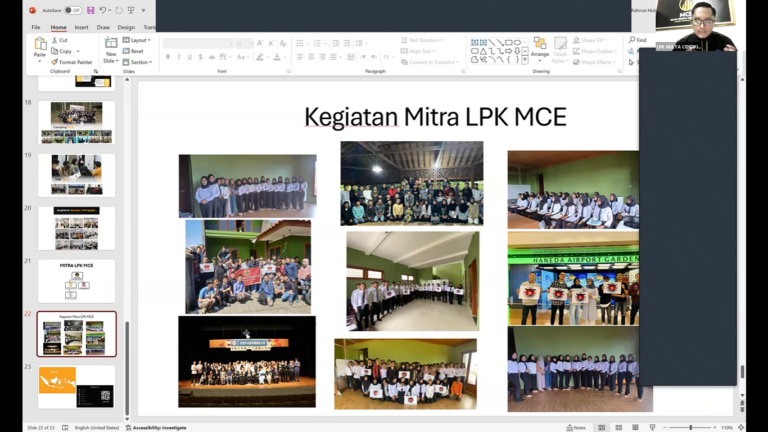Switch to the Home tab
The image size is (768, 432).
(x=58, y=27)
